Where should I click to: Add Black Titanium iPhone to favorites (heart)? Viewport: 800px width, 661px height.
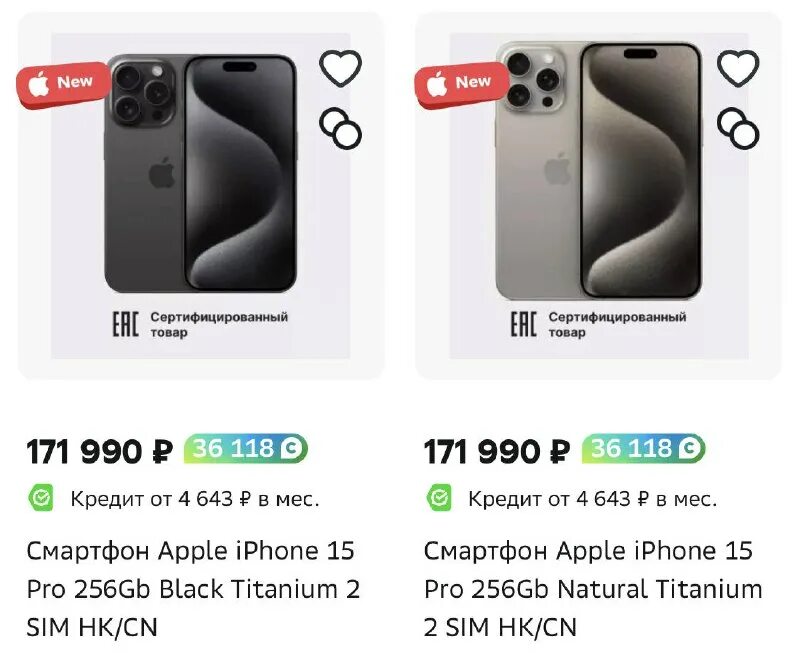tap(340, 68)
